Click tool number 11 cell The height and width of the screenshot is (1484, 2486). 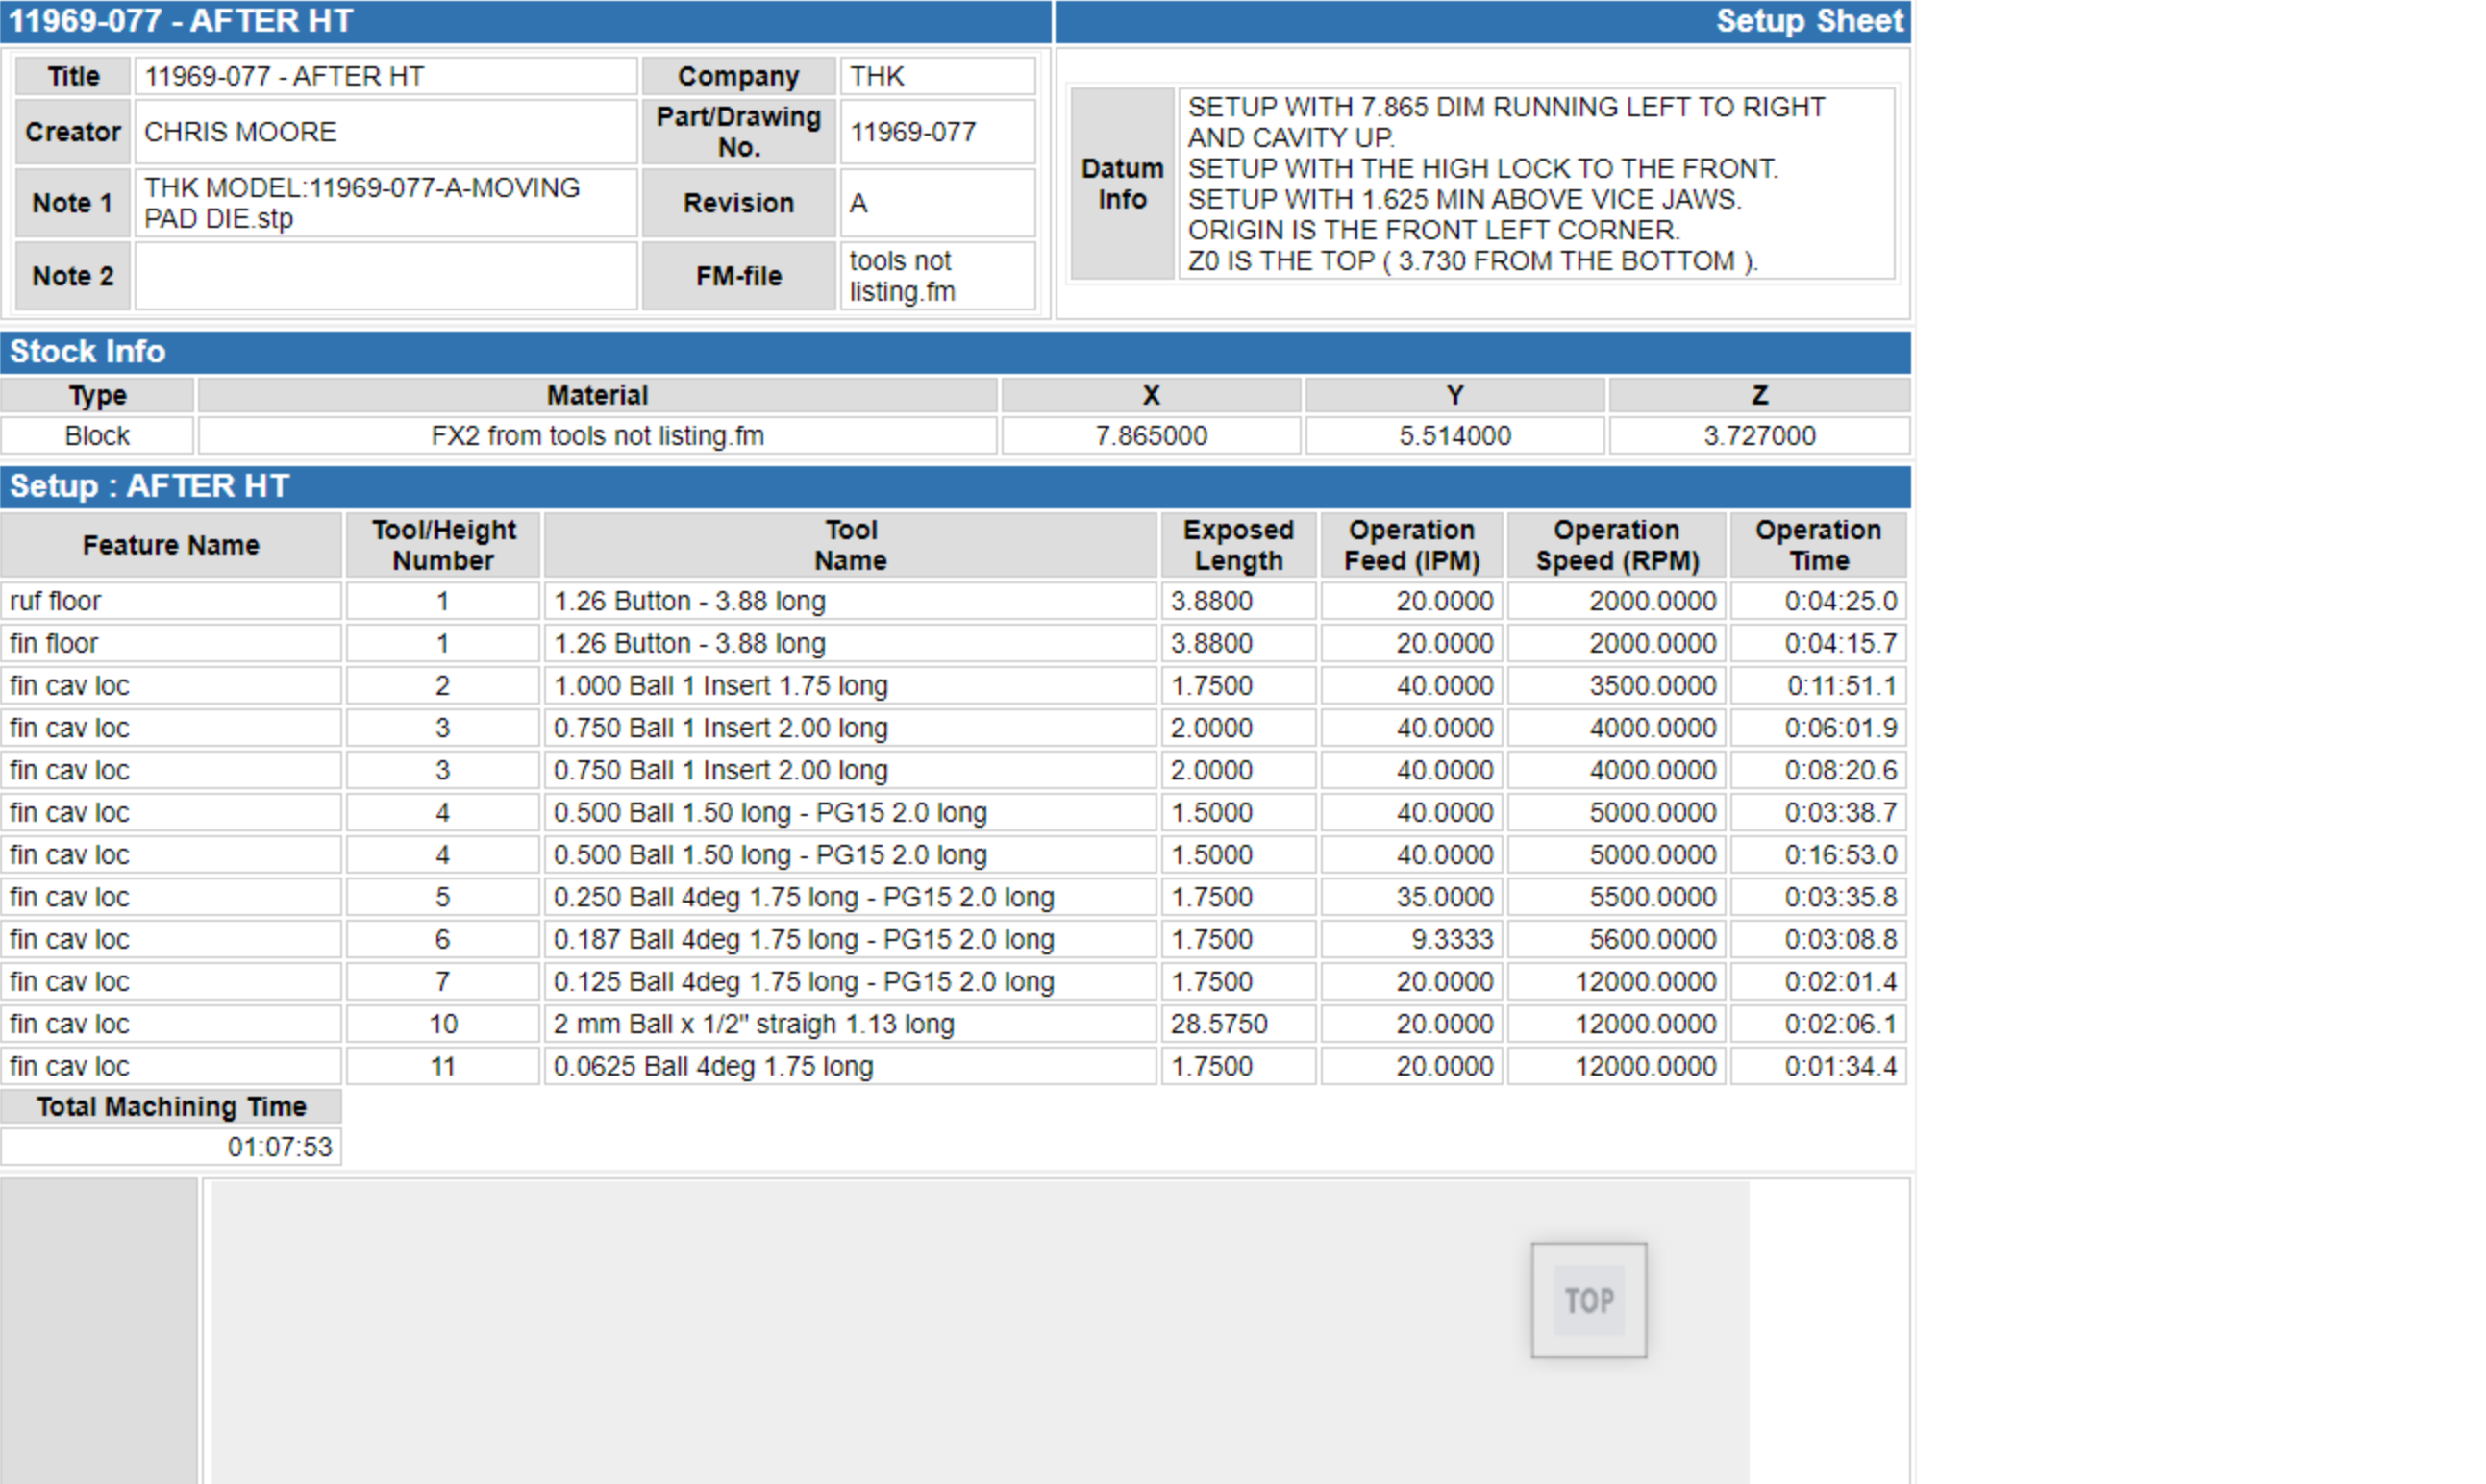443,1066
